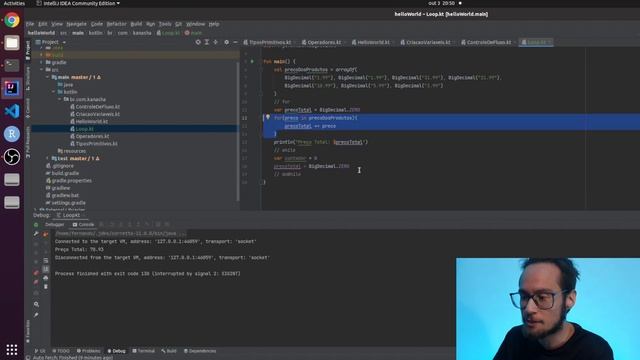Click the yellow lightbulb intention icon
This screenshot has height=360, width=640.
click(268, 117)
